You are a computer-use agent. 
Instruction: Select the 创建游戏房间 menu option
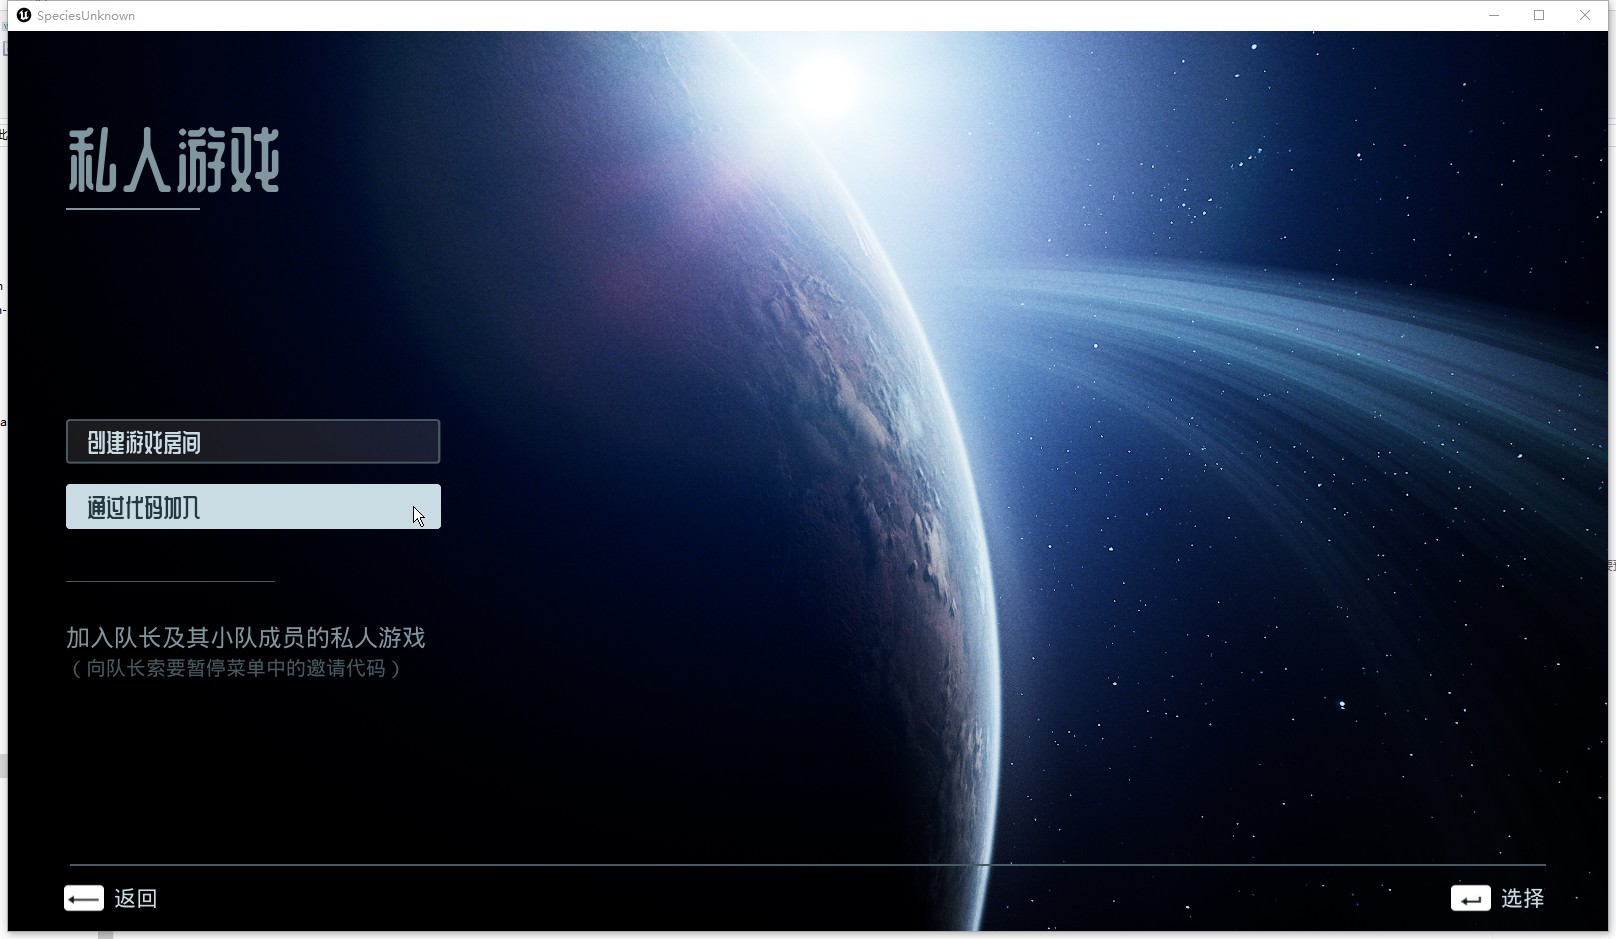(x=253, y=442)
